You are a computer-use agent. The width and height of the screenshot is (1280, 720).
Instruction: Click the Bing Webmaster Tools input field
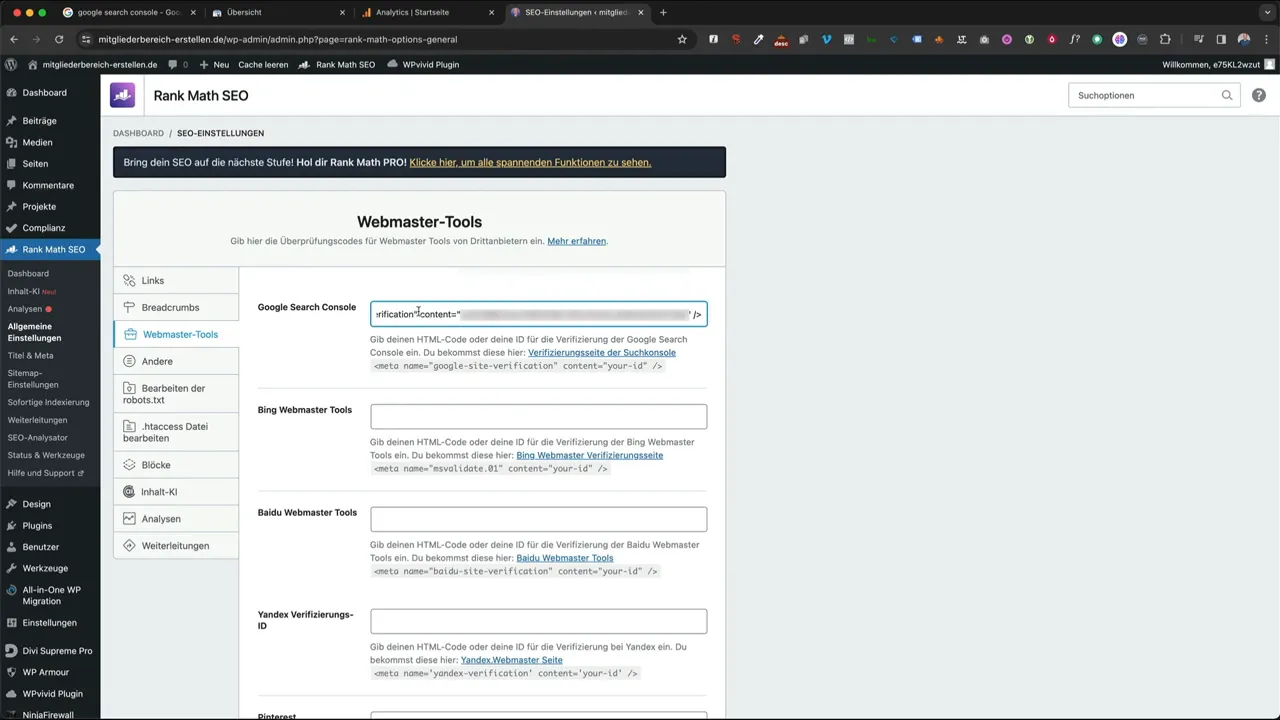tap(538, 416)
